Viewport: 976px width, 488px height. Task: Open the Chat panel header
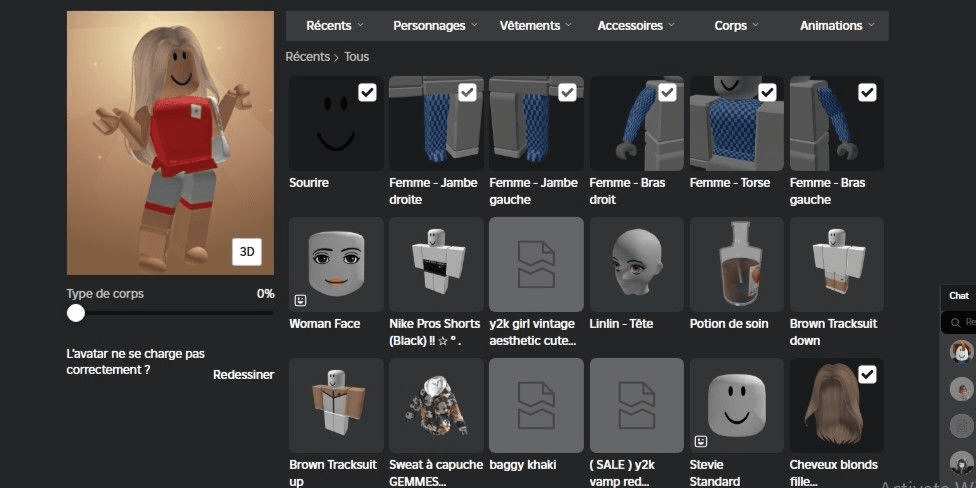[958, 296]
